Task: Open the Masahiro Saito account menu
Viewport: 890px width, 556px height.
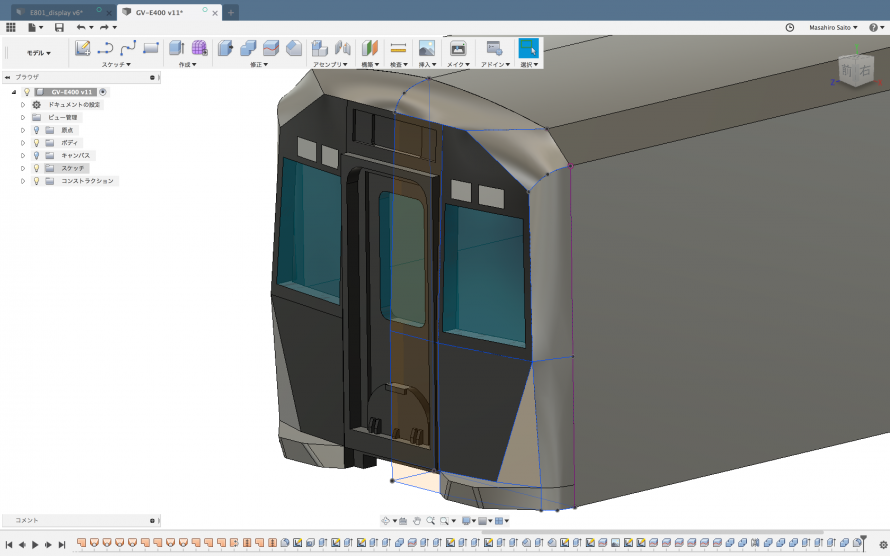Action: [833, 27]
